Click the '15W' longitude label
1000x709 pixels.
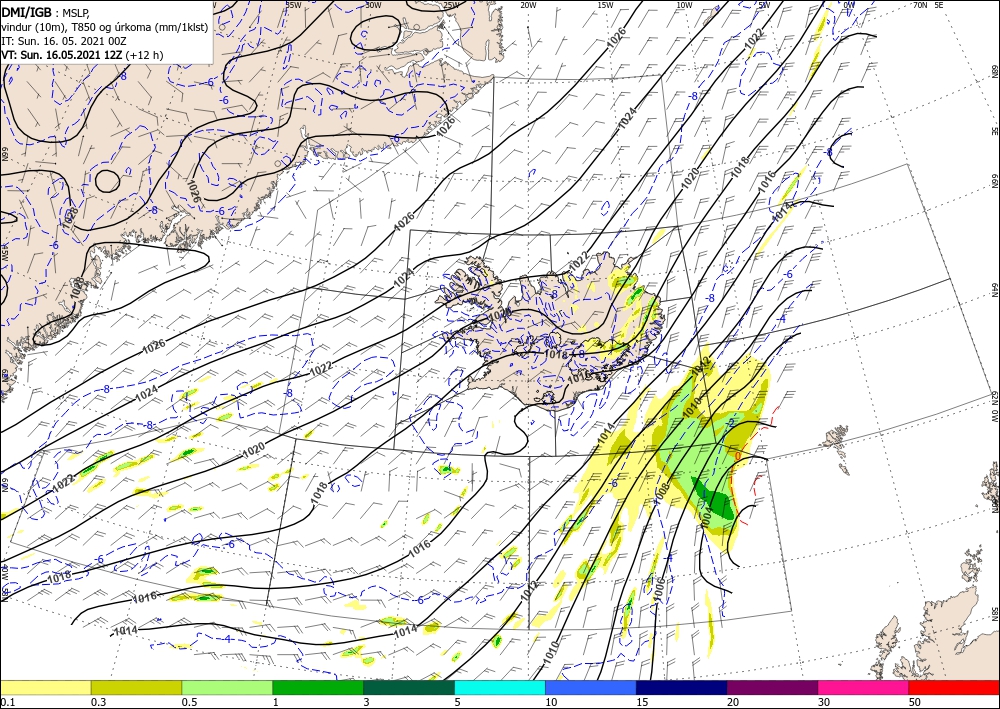click(x=605, y=5)
